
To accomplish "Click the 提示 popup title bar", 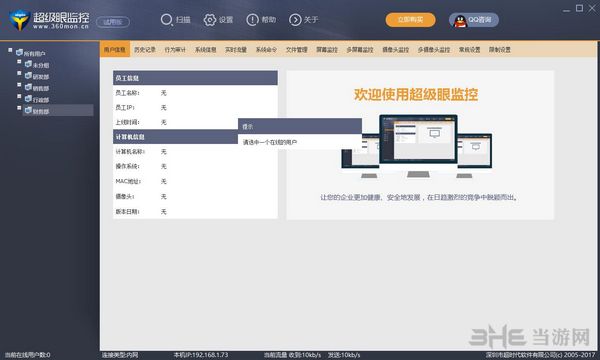I will [300, 126].
